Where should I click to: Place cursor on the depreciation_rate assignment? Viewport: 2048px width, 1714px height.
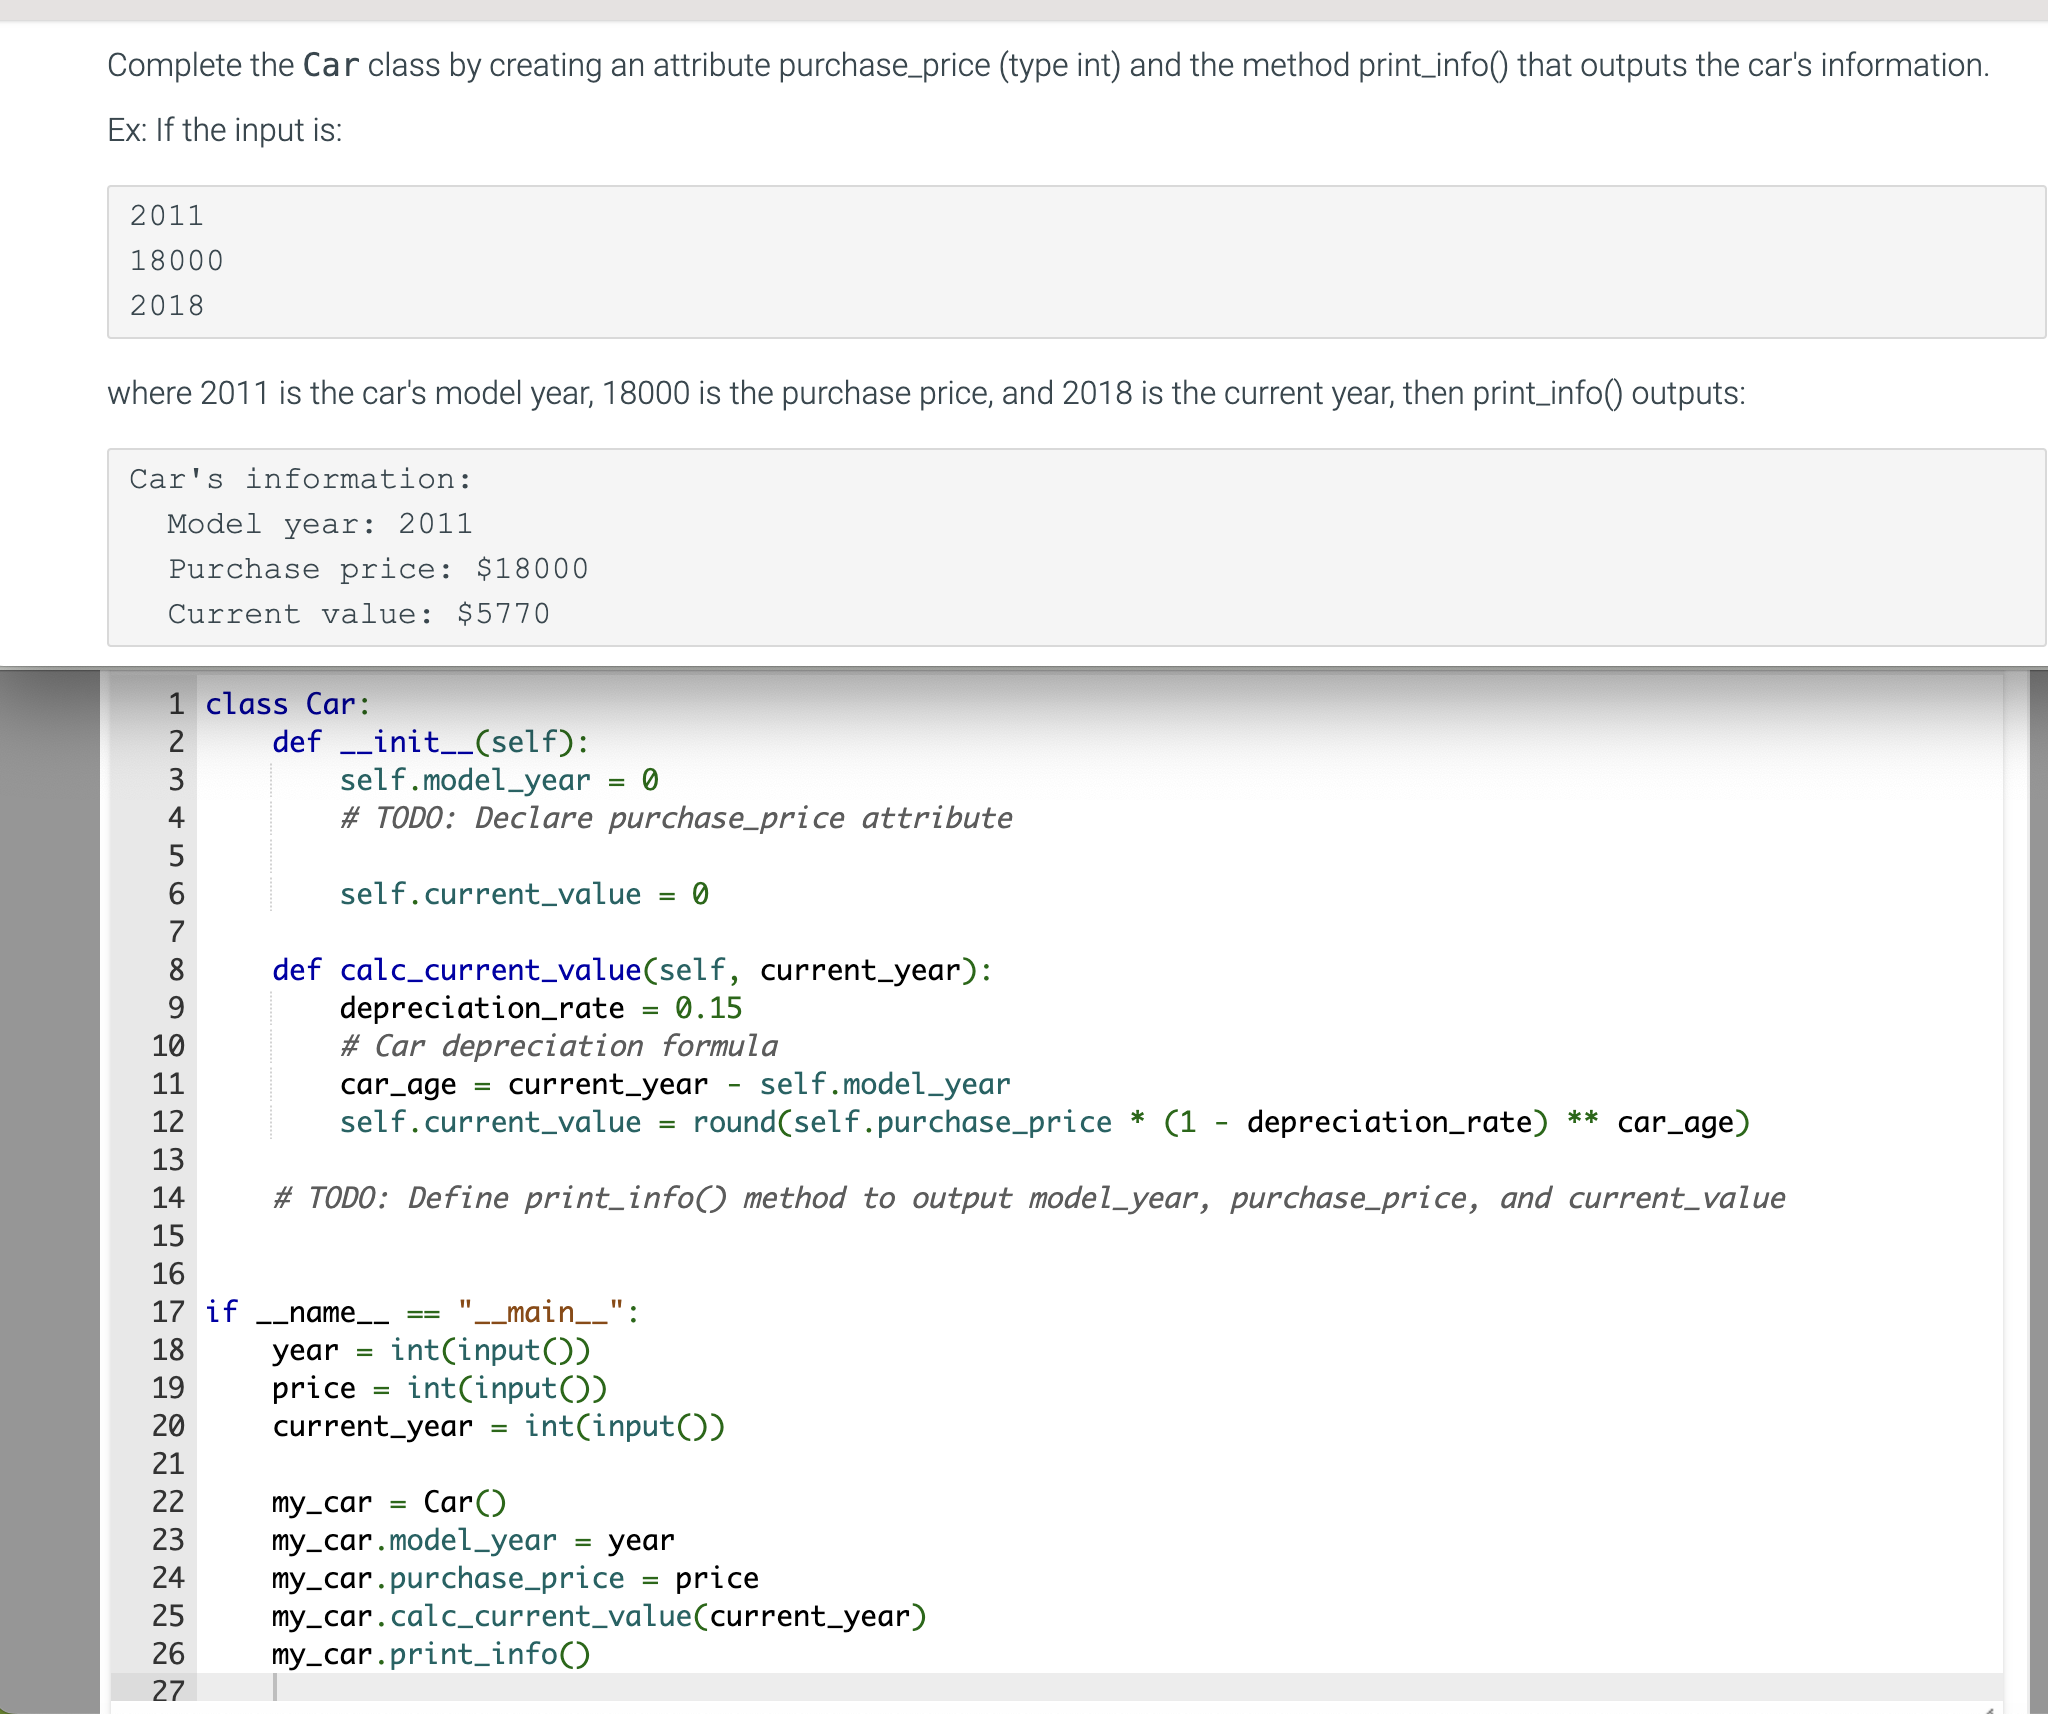click(540, 1007)
